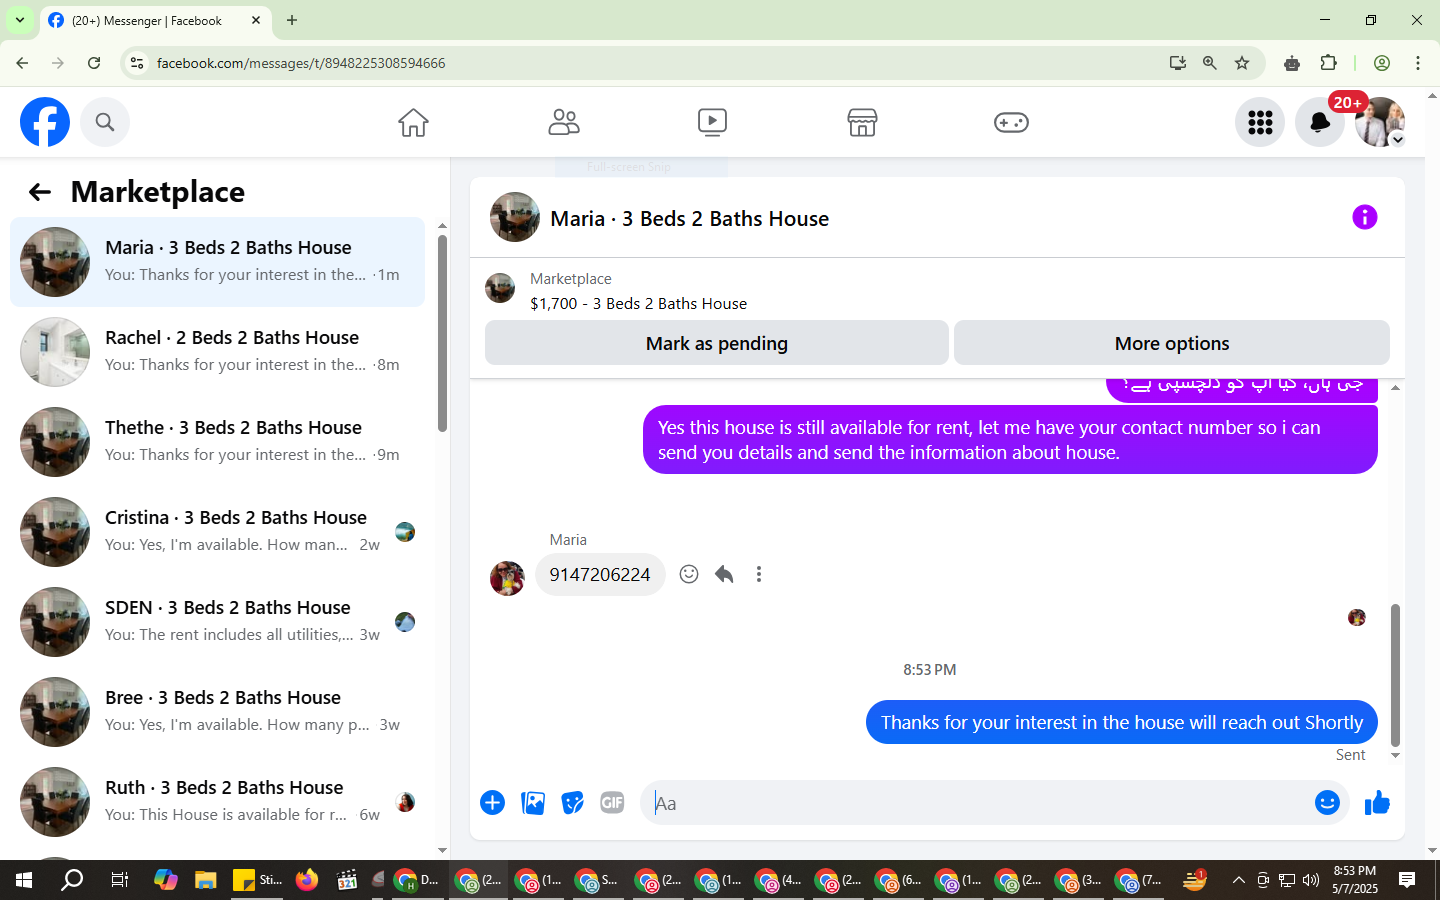Send a thumbs up like
Image resolution: width=1440 pixels, height=900 pixels.
click(1377, 802)
